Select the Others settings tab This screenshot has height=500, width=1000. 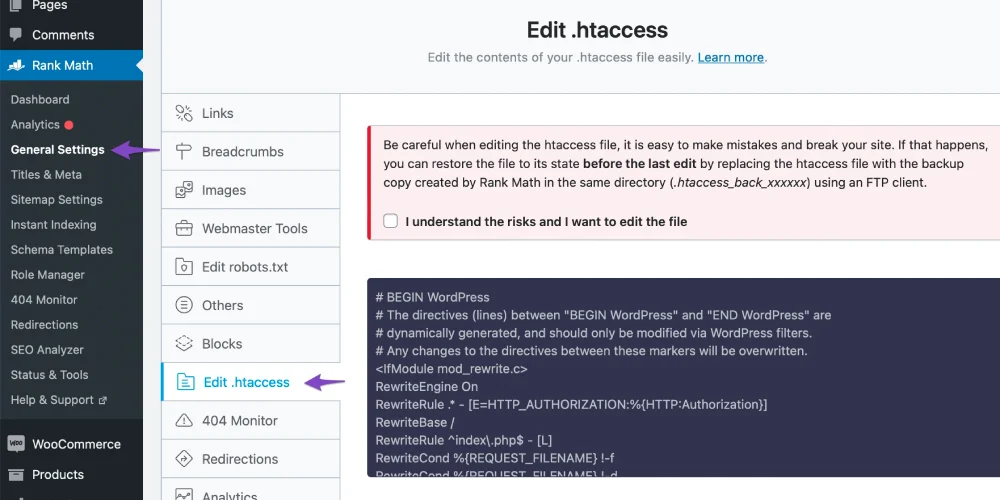coord(251,305)
